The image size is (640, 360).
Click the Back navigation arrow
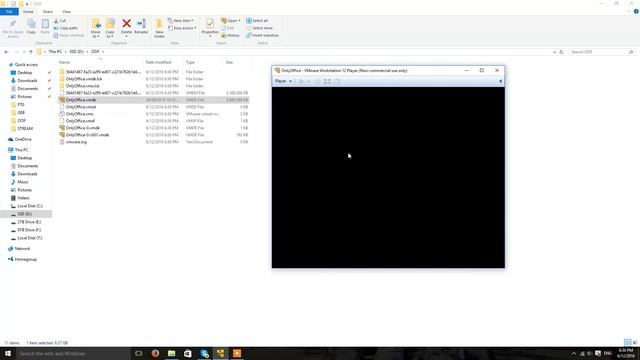(x=6, y=52)
